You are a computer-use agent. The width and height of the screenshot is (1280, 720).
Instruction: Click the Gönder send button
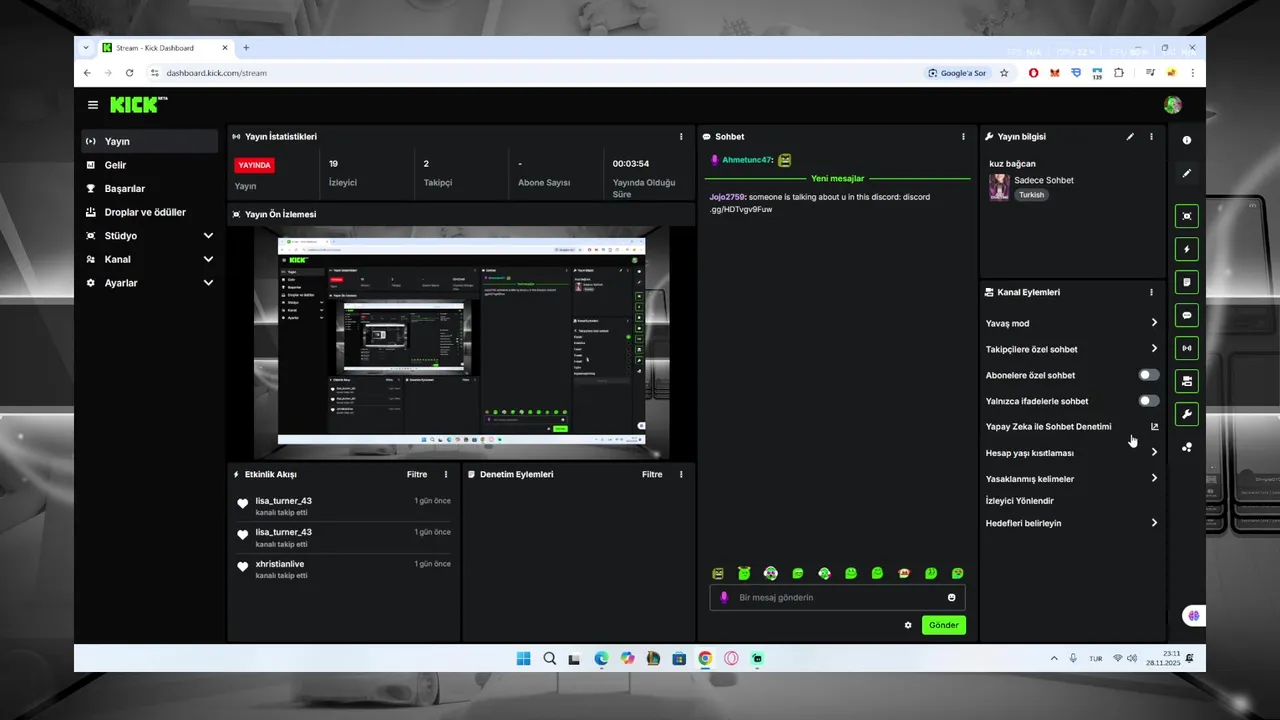click(x=944, y=625)
